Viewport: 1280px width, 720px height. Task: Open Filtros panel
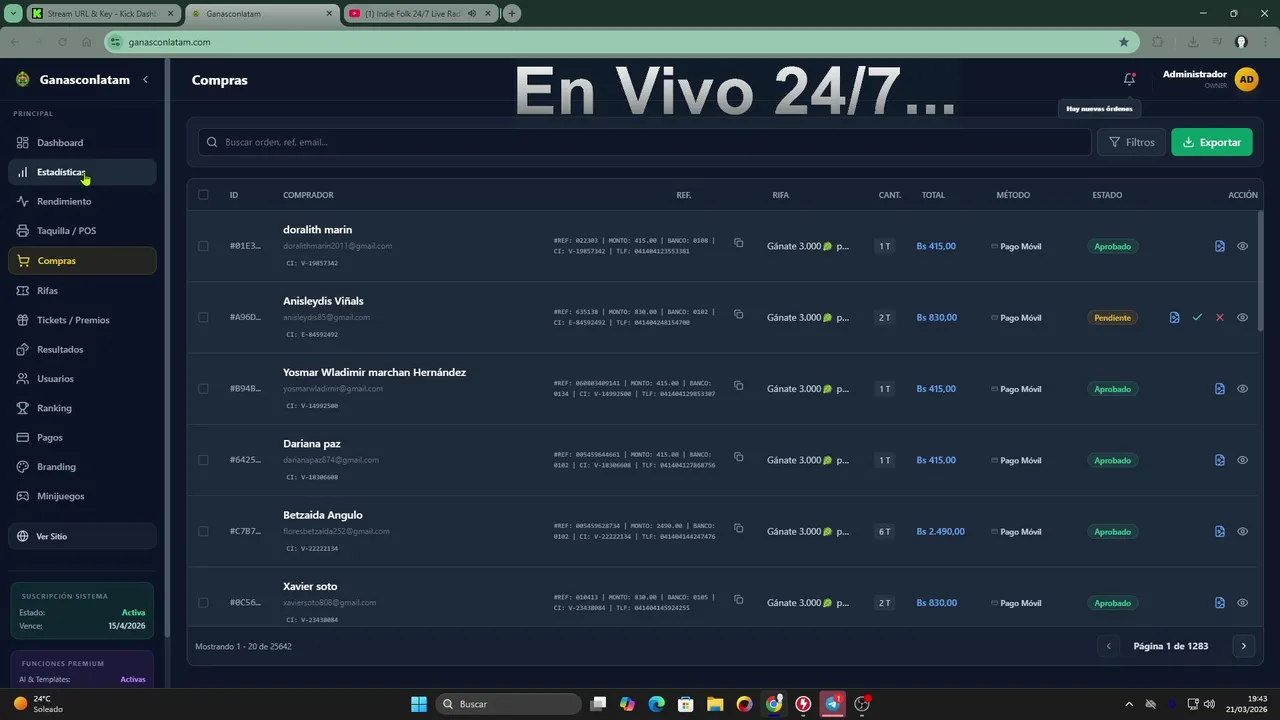(1132, 142)
